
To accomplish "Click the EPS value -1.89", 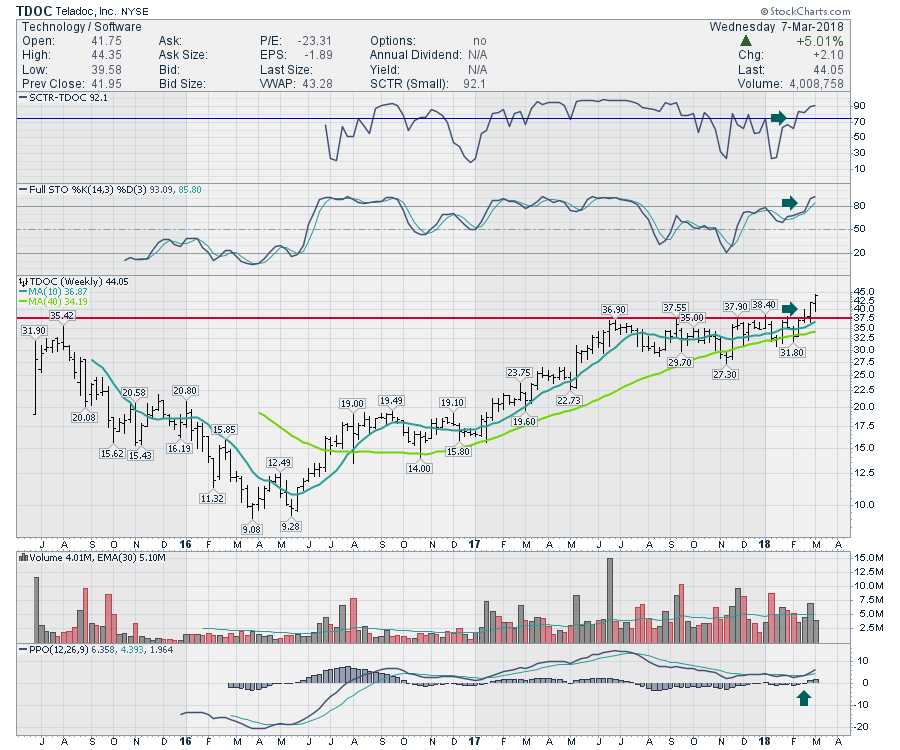I will pyautogui.click(x=319, y=55).
